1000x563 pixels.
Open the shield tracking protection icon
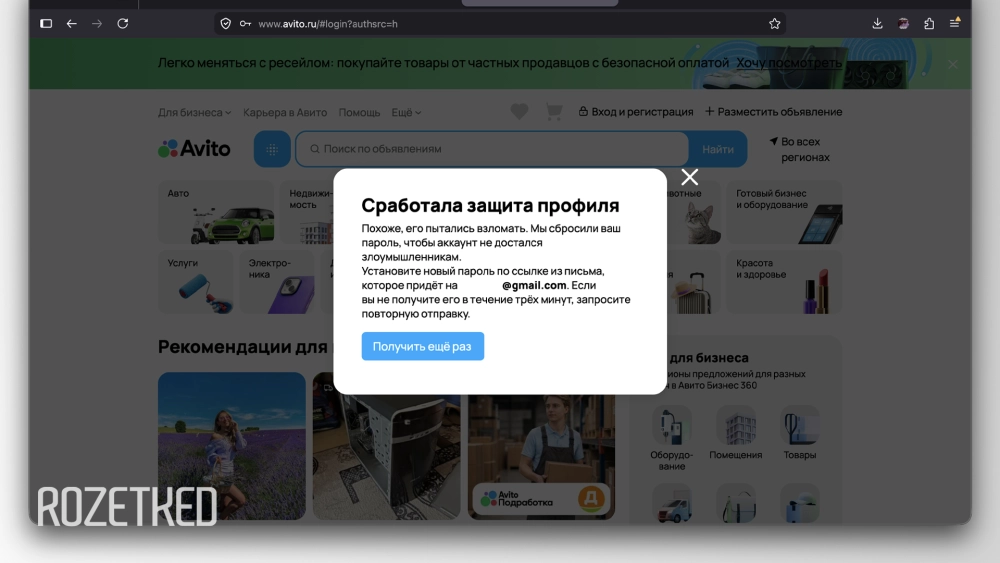226,24
